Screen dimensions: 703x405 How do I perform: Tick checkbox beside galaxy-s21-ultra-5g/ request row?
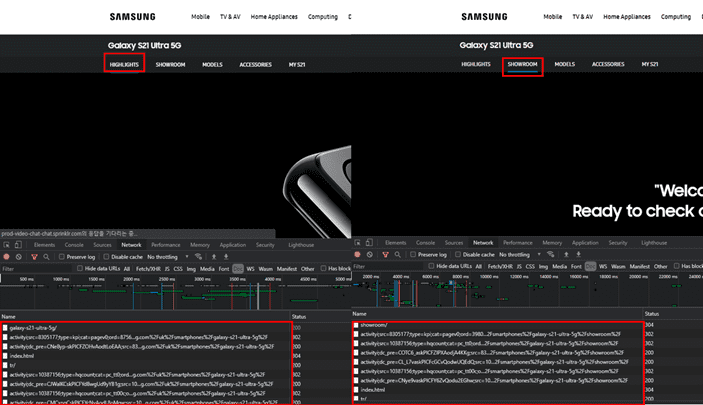pos(5,328)
